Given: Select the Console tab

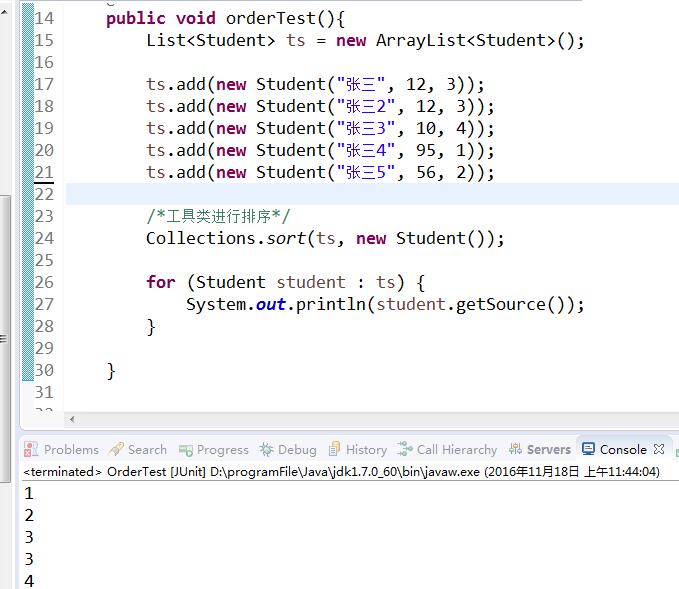Looking at the screenshot, I should tap(623, 450).
